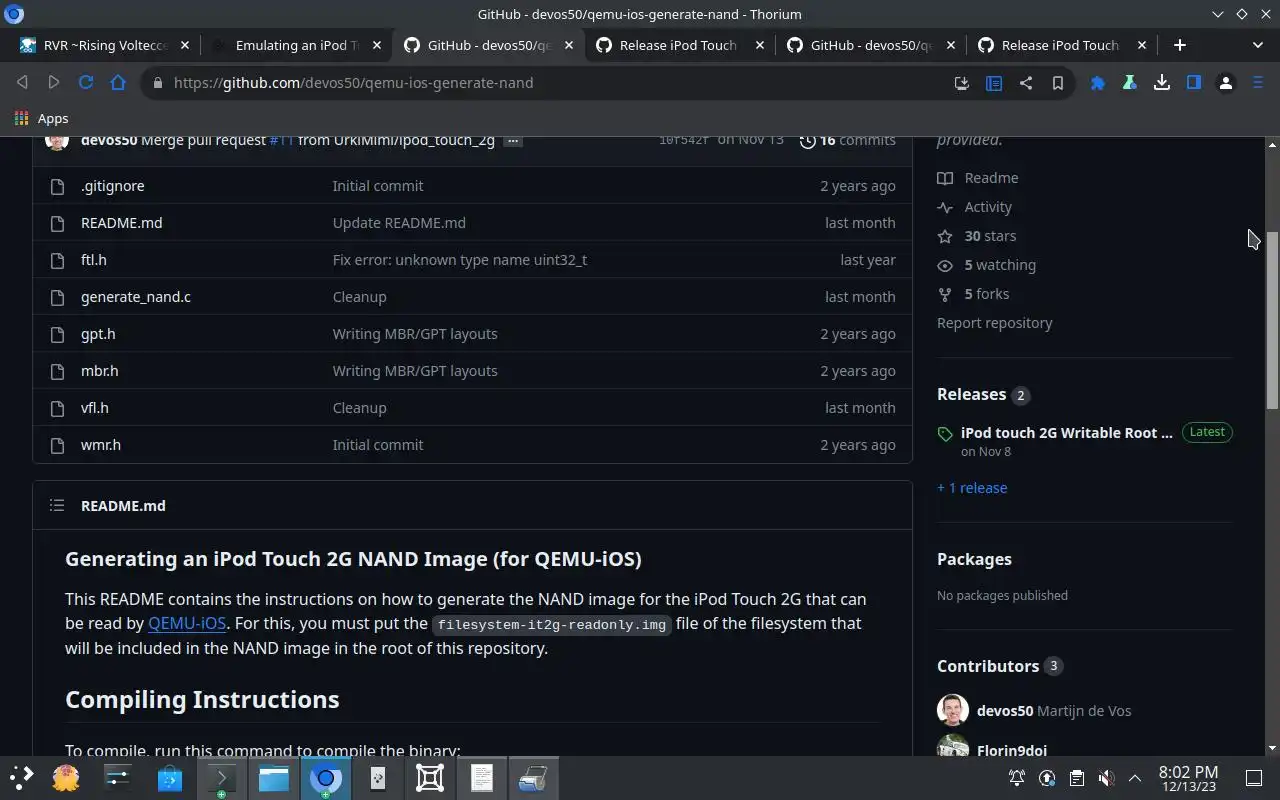Open the profile avatar icon
Screen dimensions: 1280x800
click(x=1226, y=83)
